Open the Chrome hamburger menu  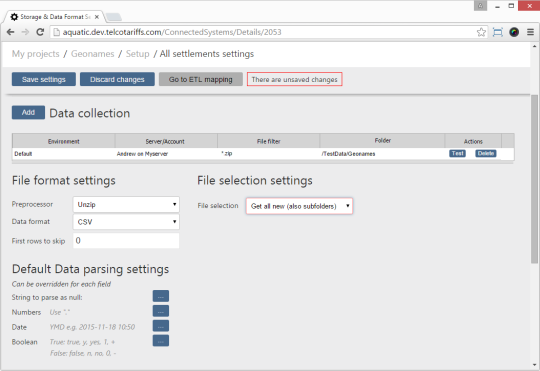(x=530, y=32)
